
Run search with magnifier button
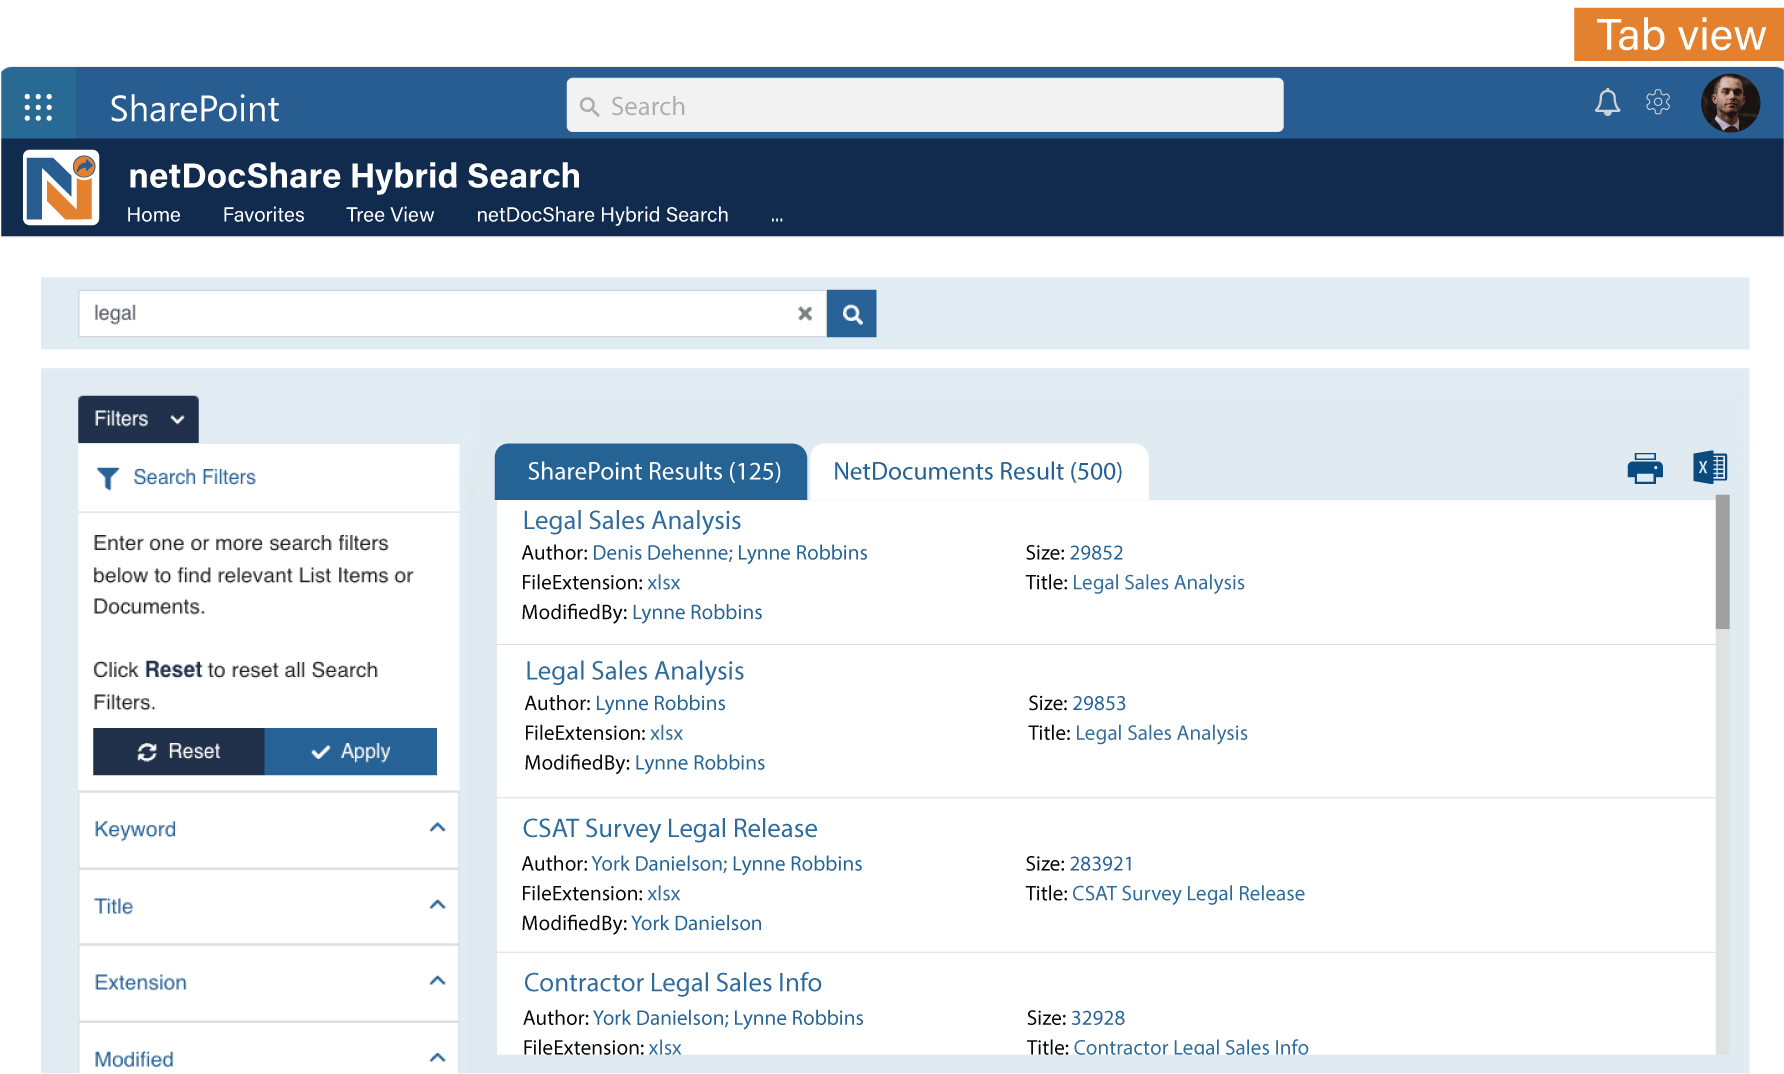852,314
